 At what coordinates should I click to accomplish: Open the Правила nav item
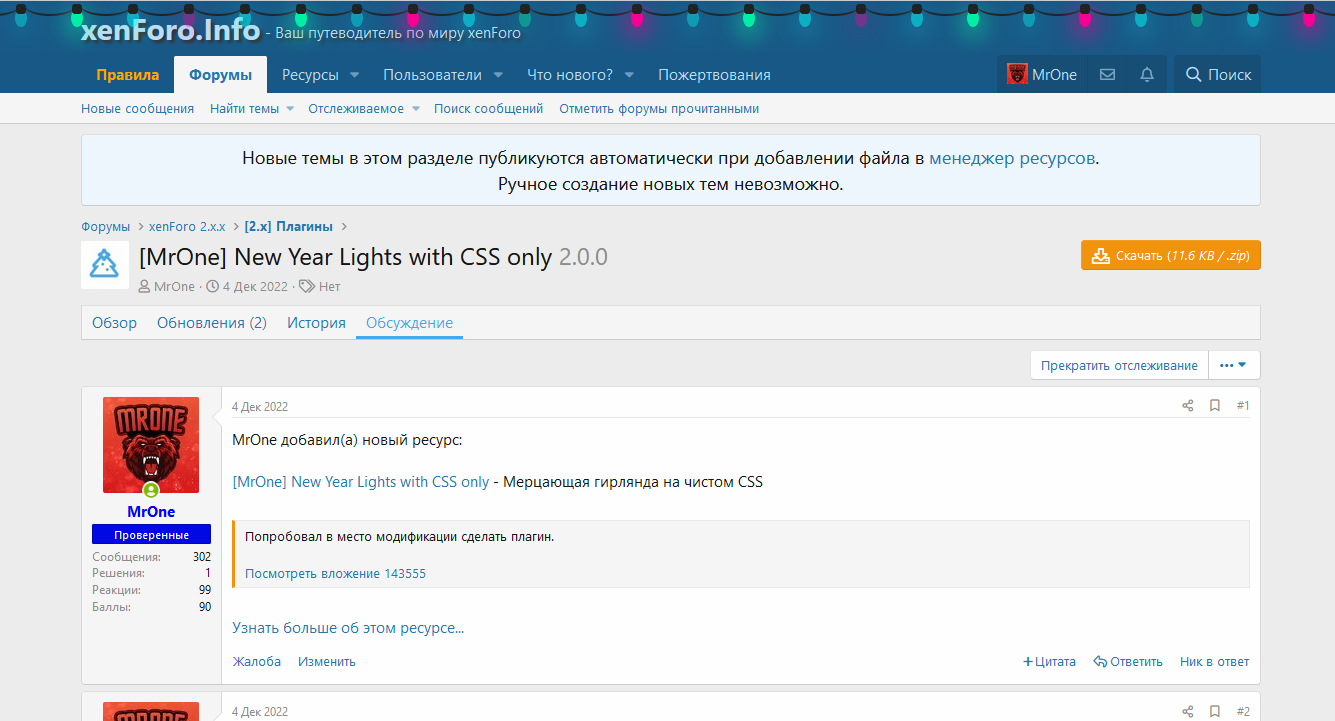coord(127,75)
